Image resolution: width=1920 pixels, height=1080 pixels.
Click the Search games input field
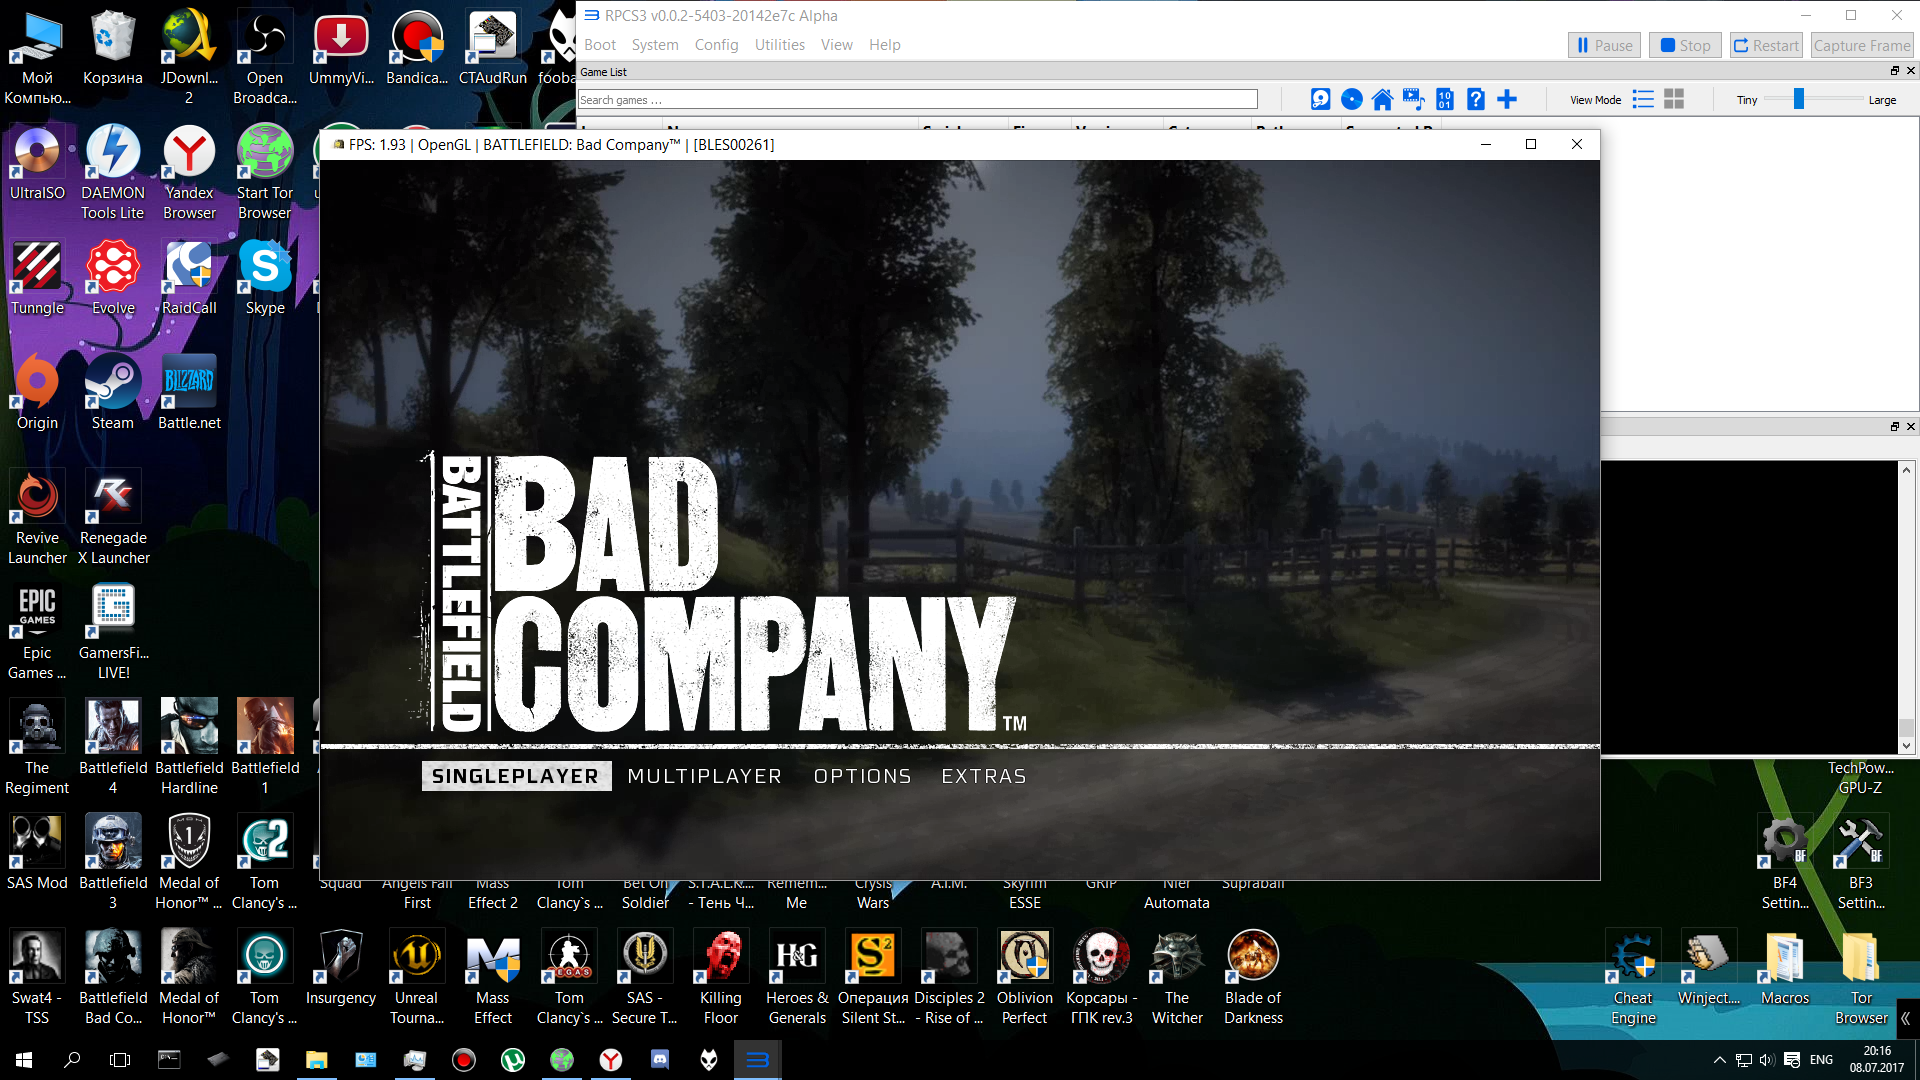(x=917, y=99)
